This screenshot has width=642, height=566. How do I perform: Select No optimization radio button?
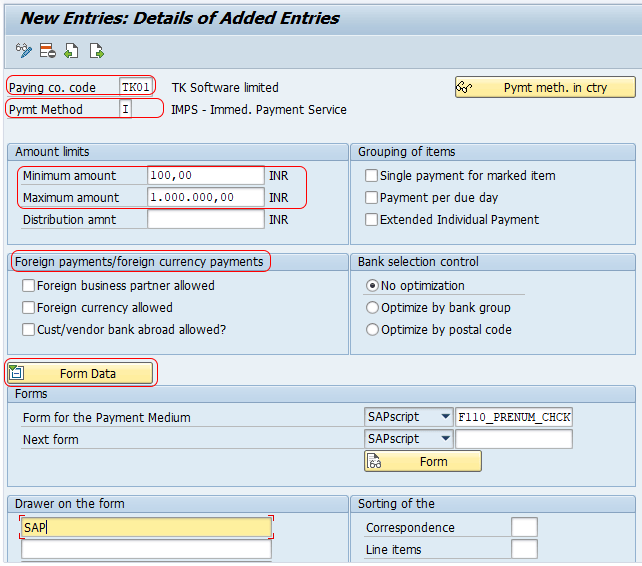[372, 285]
